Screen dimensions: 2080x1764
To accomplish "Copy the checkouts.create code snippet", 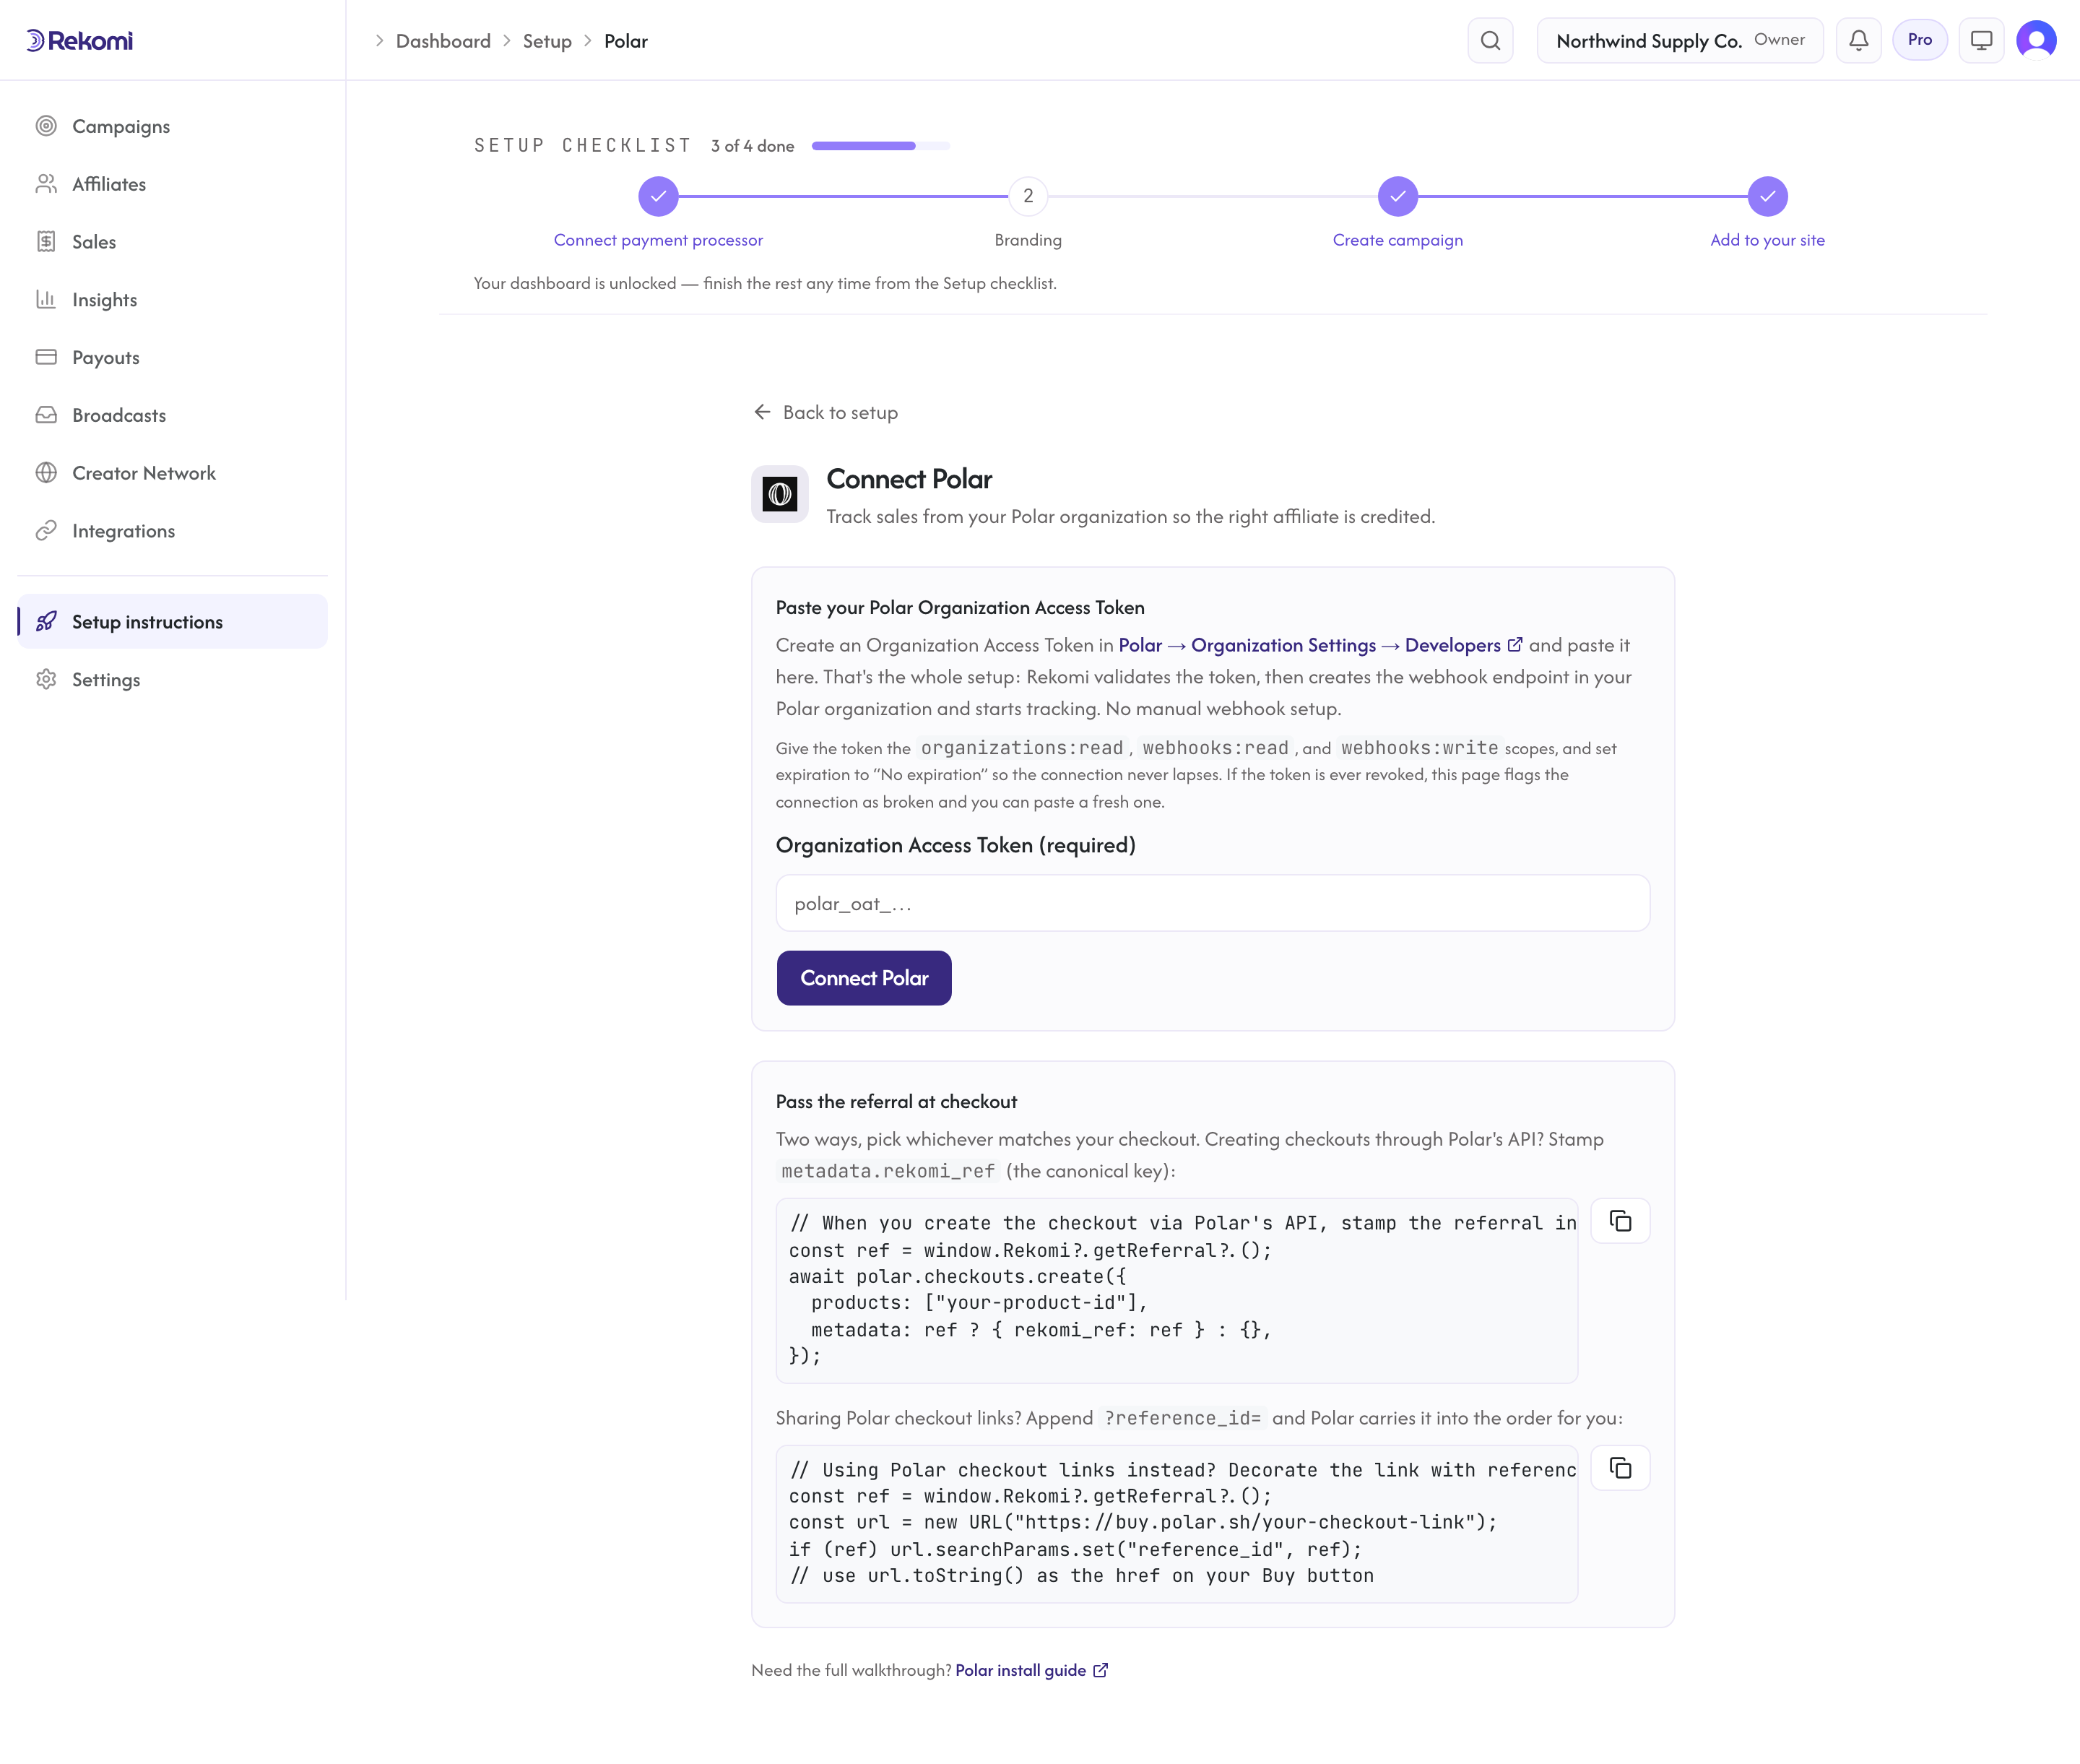I will pyautogui.click(x=1620, y=1221).
